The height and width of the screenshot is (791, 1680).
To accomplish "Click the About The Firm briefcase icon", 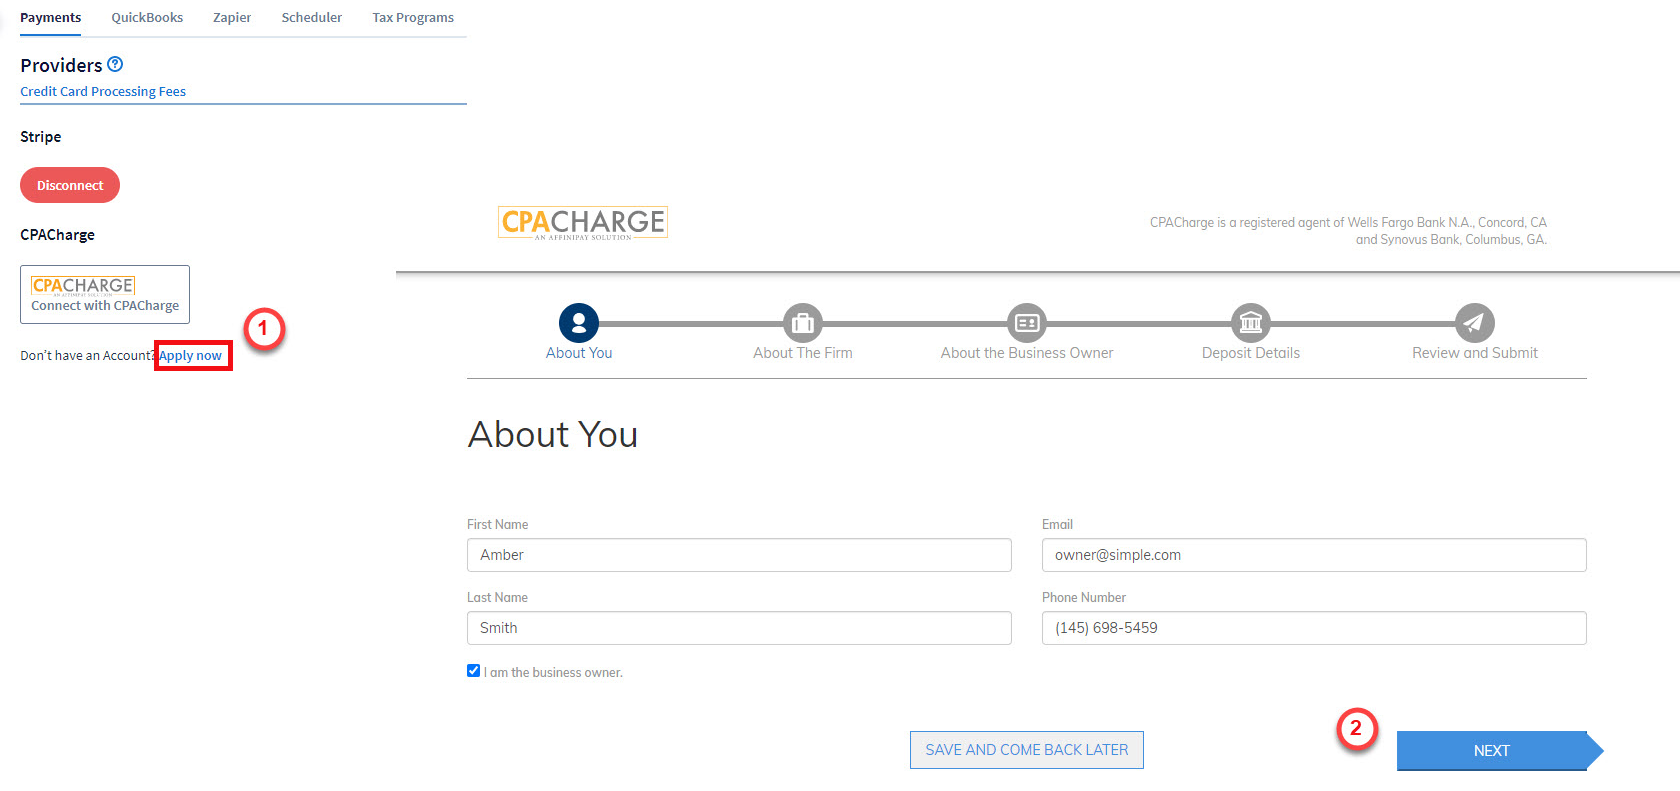I will click(802, 323).
